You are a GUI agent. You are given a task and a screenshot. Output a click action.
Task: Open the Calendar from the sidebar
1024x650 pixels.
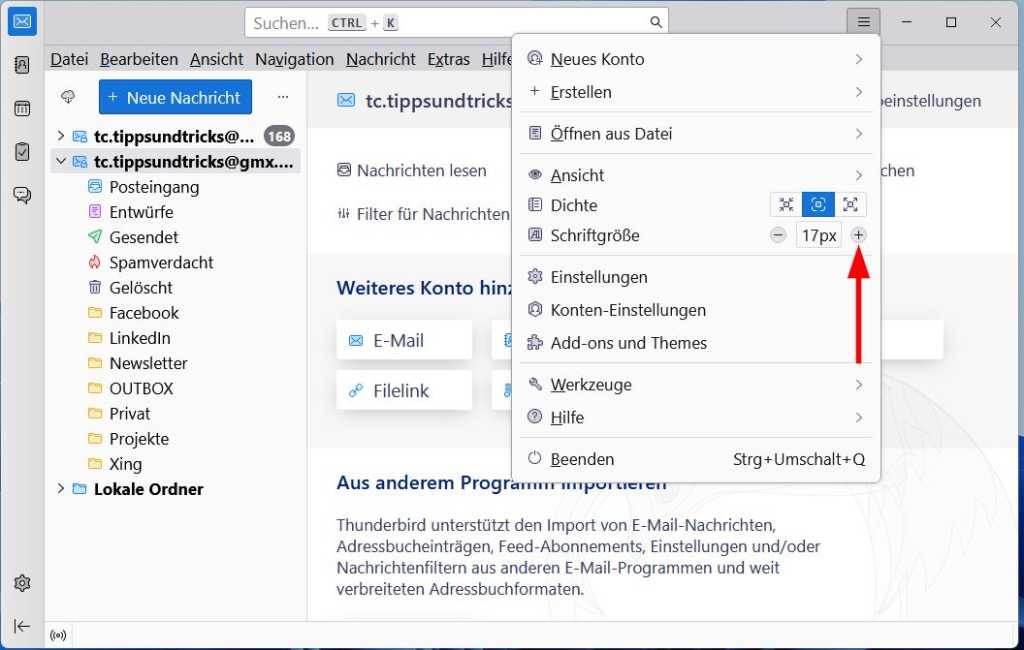tap(22, 107)
